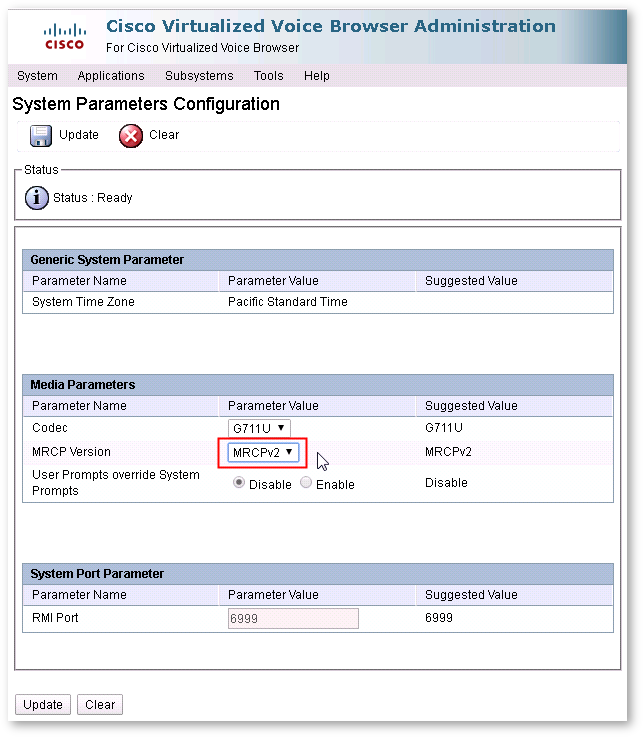Click the 'System Port Parameter' header

(x=97, y=573)
